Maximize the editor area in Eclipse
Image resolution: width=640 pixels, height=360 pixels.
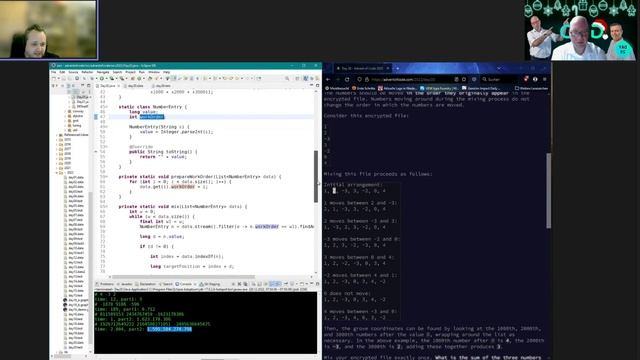(317, 85)
